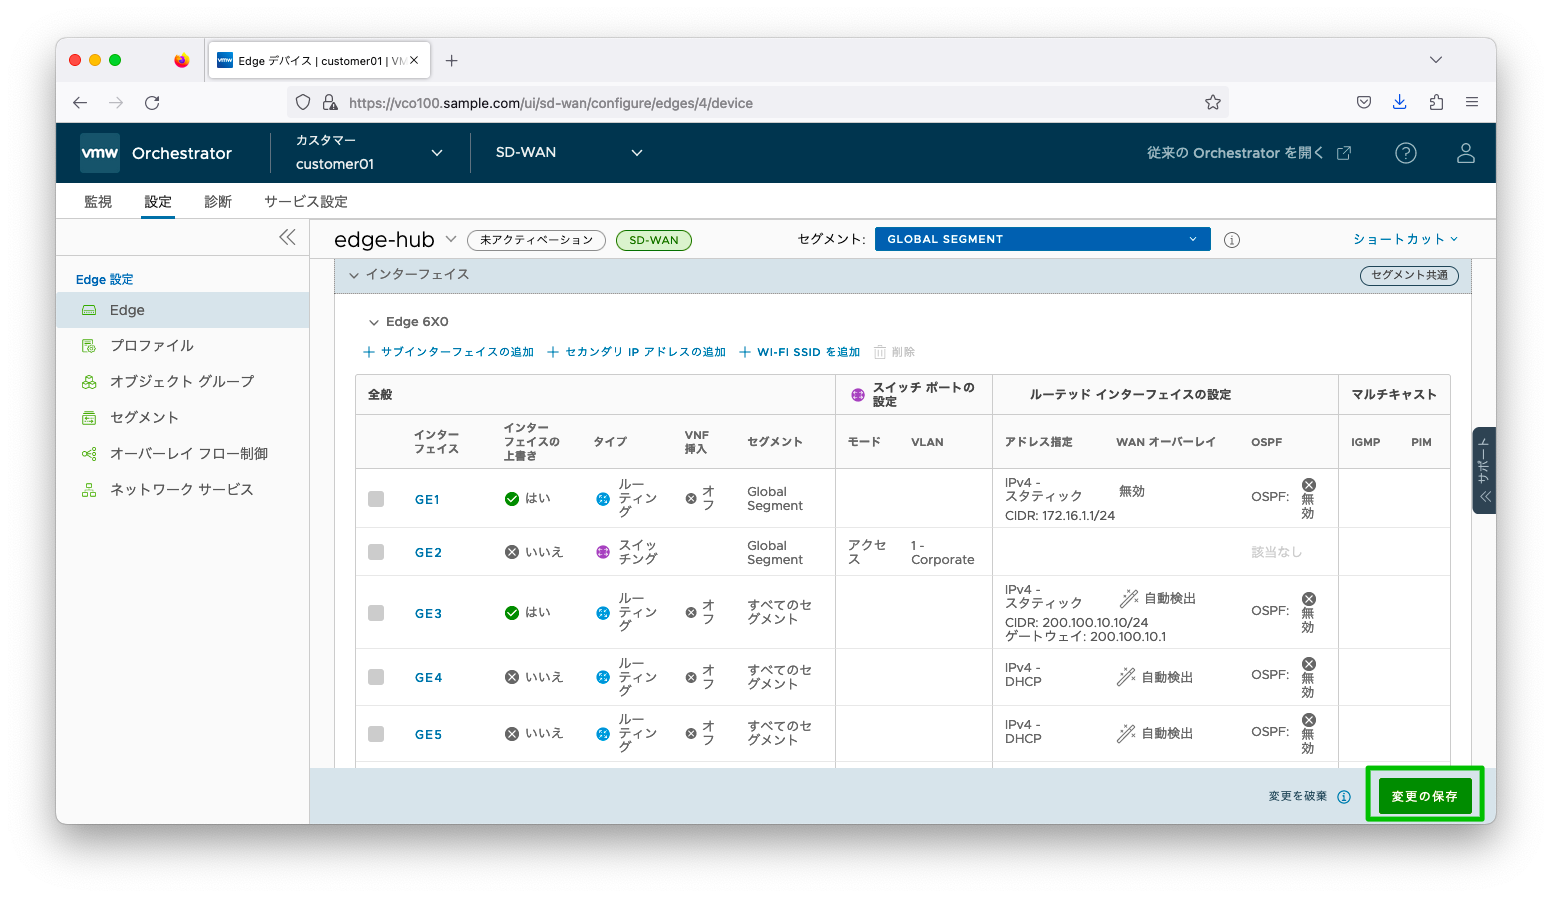The image size is (1552, 898).
Task: Switch to the 診断 tab
Action: 218,202
